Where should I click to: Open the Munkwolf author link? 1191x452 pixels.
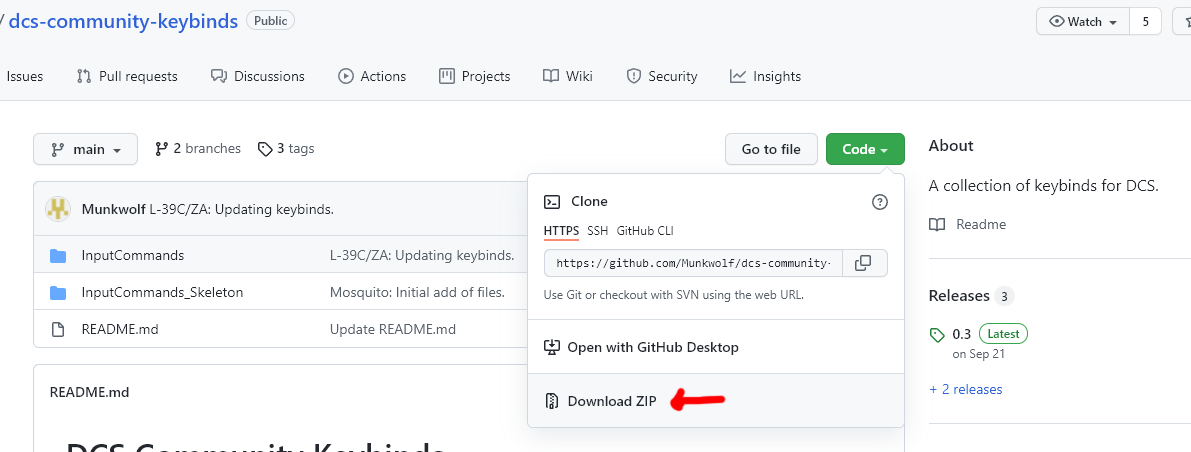(113, 209)
